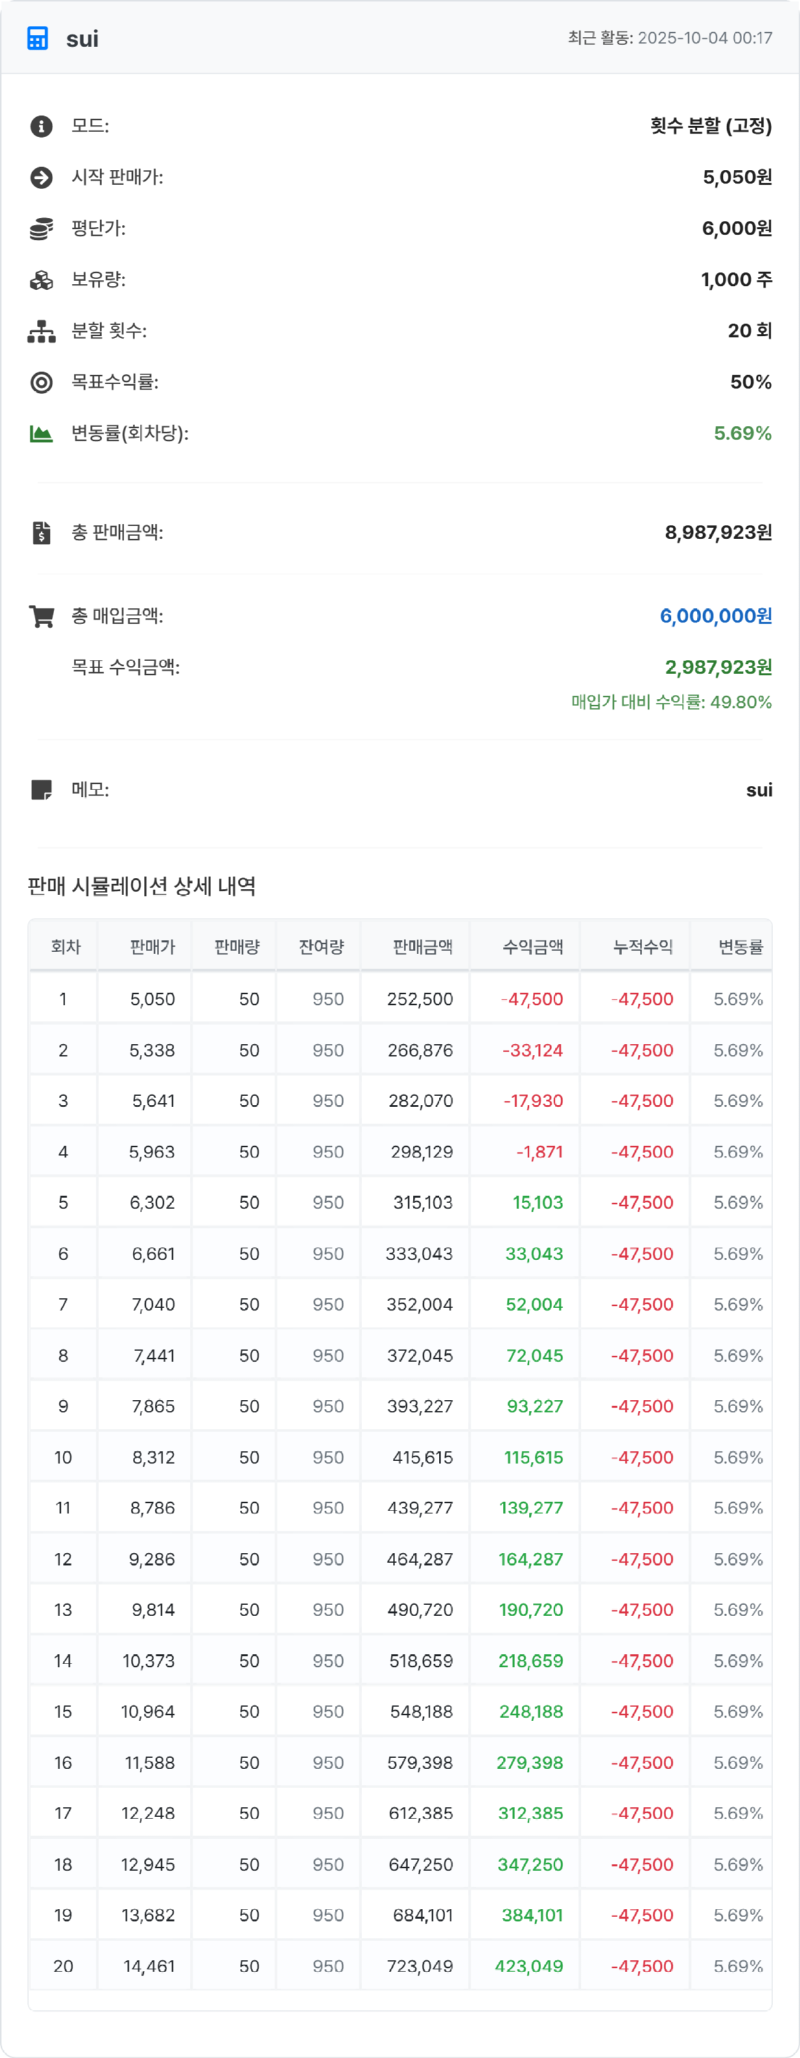The width and height of the screenshot is (800, 2058).
Task: Click the 723,049 sale amount in row 20
Action: (x=420, y=1966)
